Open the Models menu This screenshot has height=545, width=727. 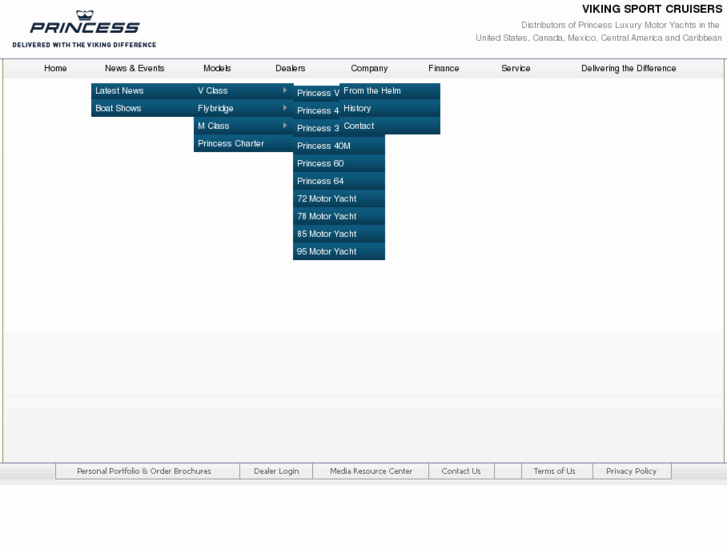pos(217,68)
